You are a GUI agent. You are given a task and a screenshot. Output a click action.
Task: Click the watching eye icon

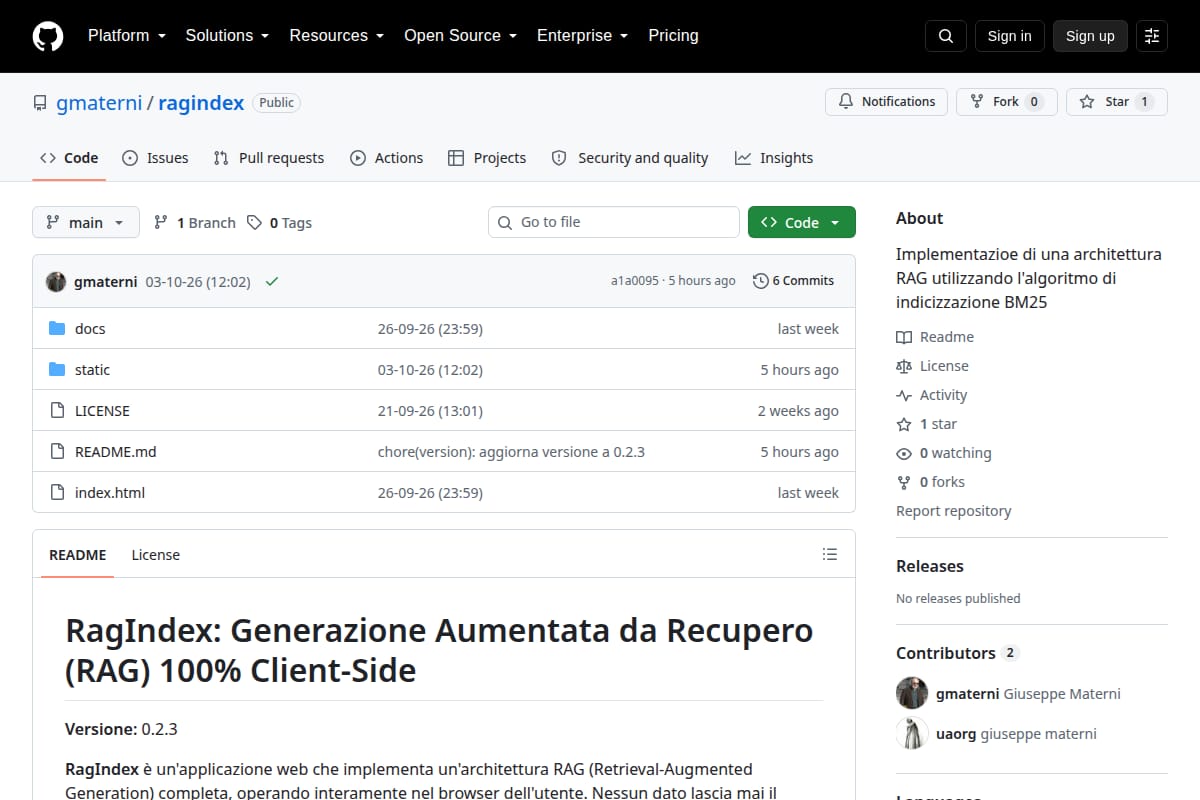point(904,453)
